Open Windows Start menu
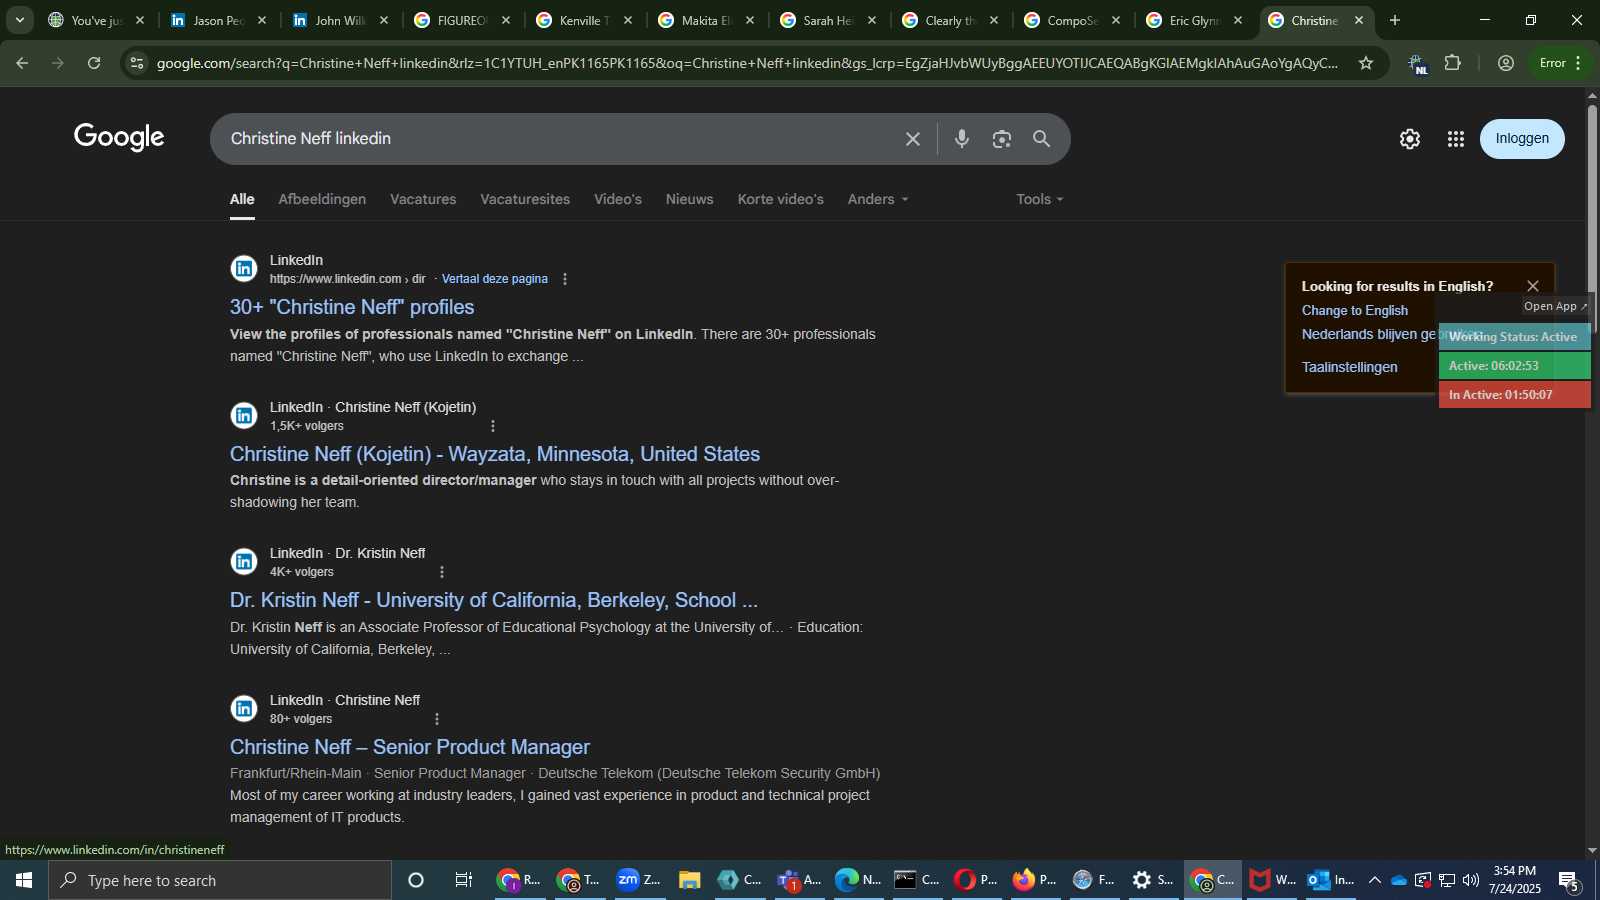Screen dimensions: 1600x900 pyautogui.click(x=24, y=880)
